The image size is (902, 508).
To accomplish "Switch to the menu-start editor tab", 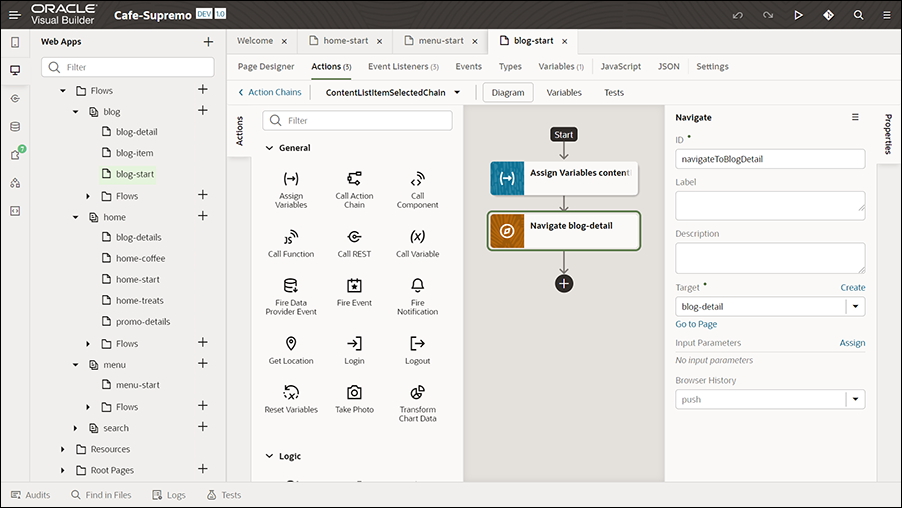I will coord(441,41).
